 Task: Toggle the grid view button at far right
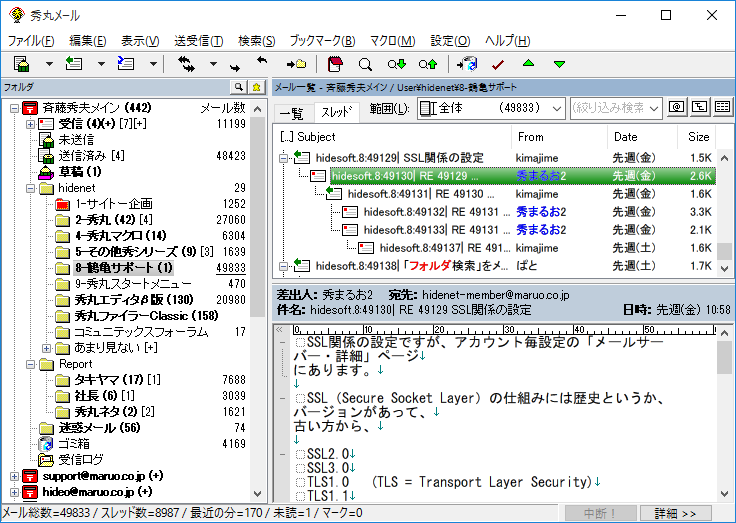[722, 108]
